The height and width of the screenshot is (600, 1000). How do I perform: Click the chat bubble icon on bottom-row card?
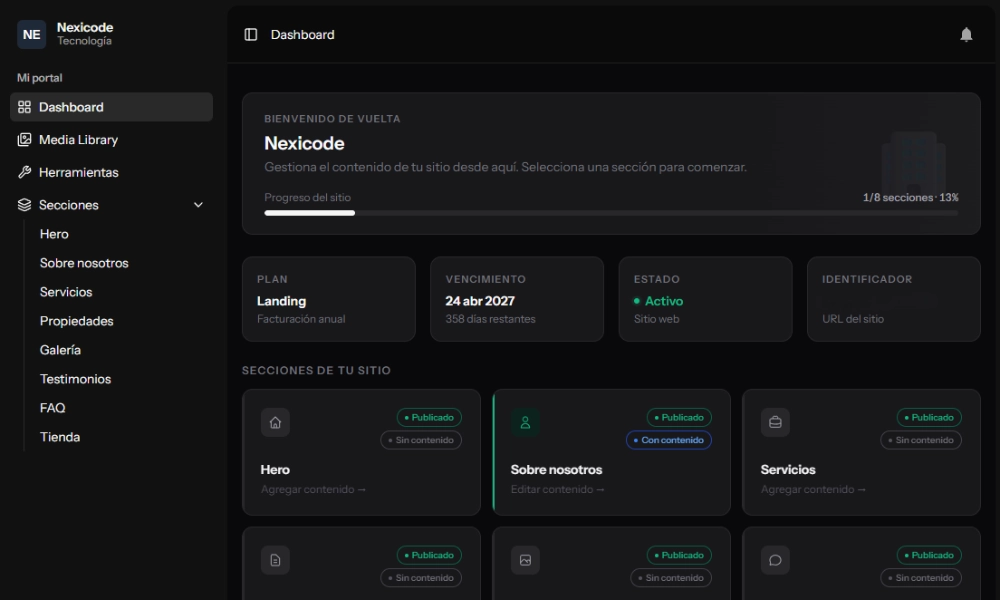coord(776,560)
